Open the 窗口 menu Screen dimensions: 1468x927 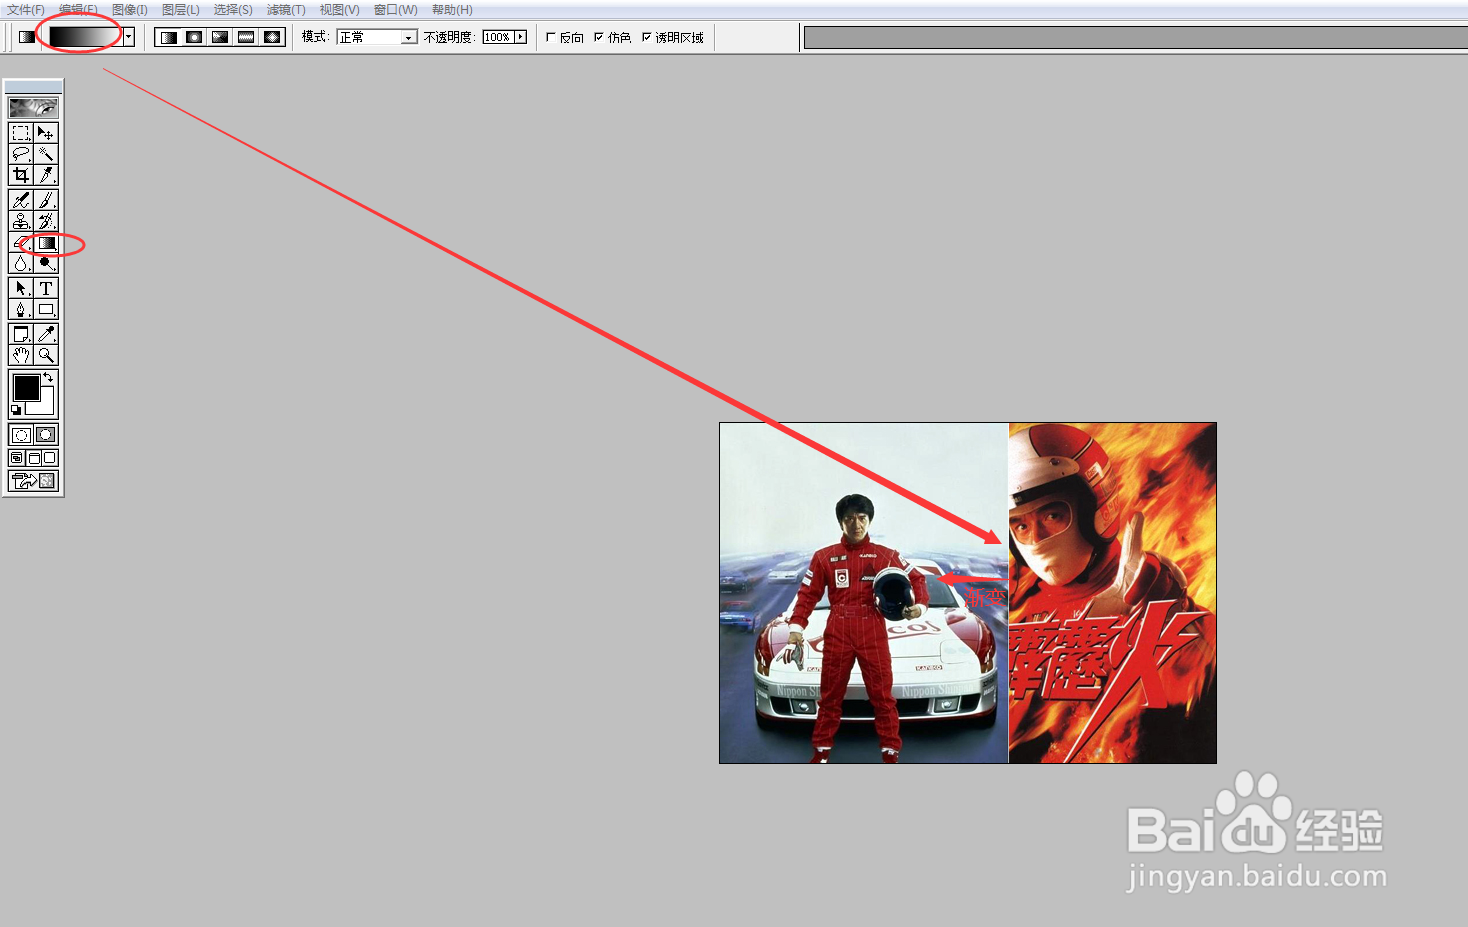click(396, 10)
